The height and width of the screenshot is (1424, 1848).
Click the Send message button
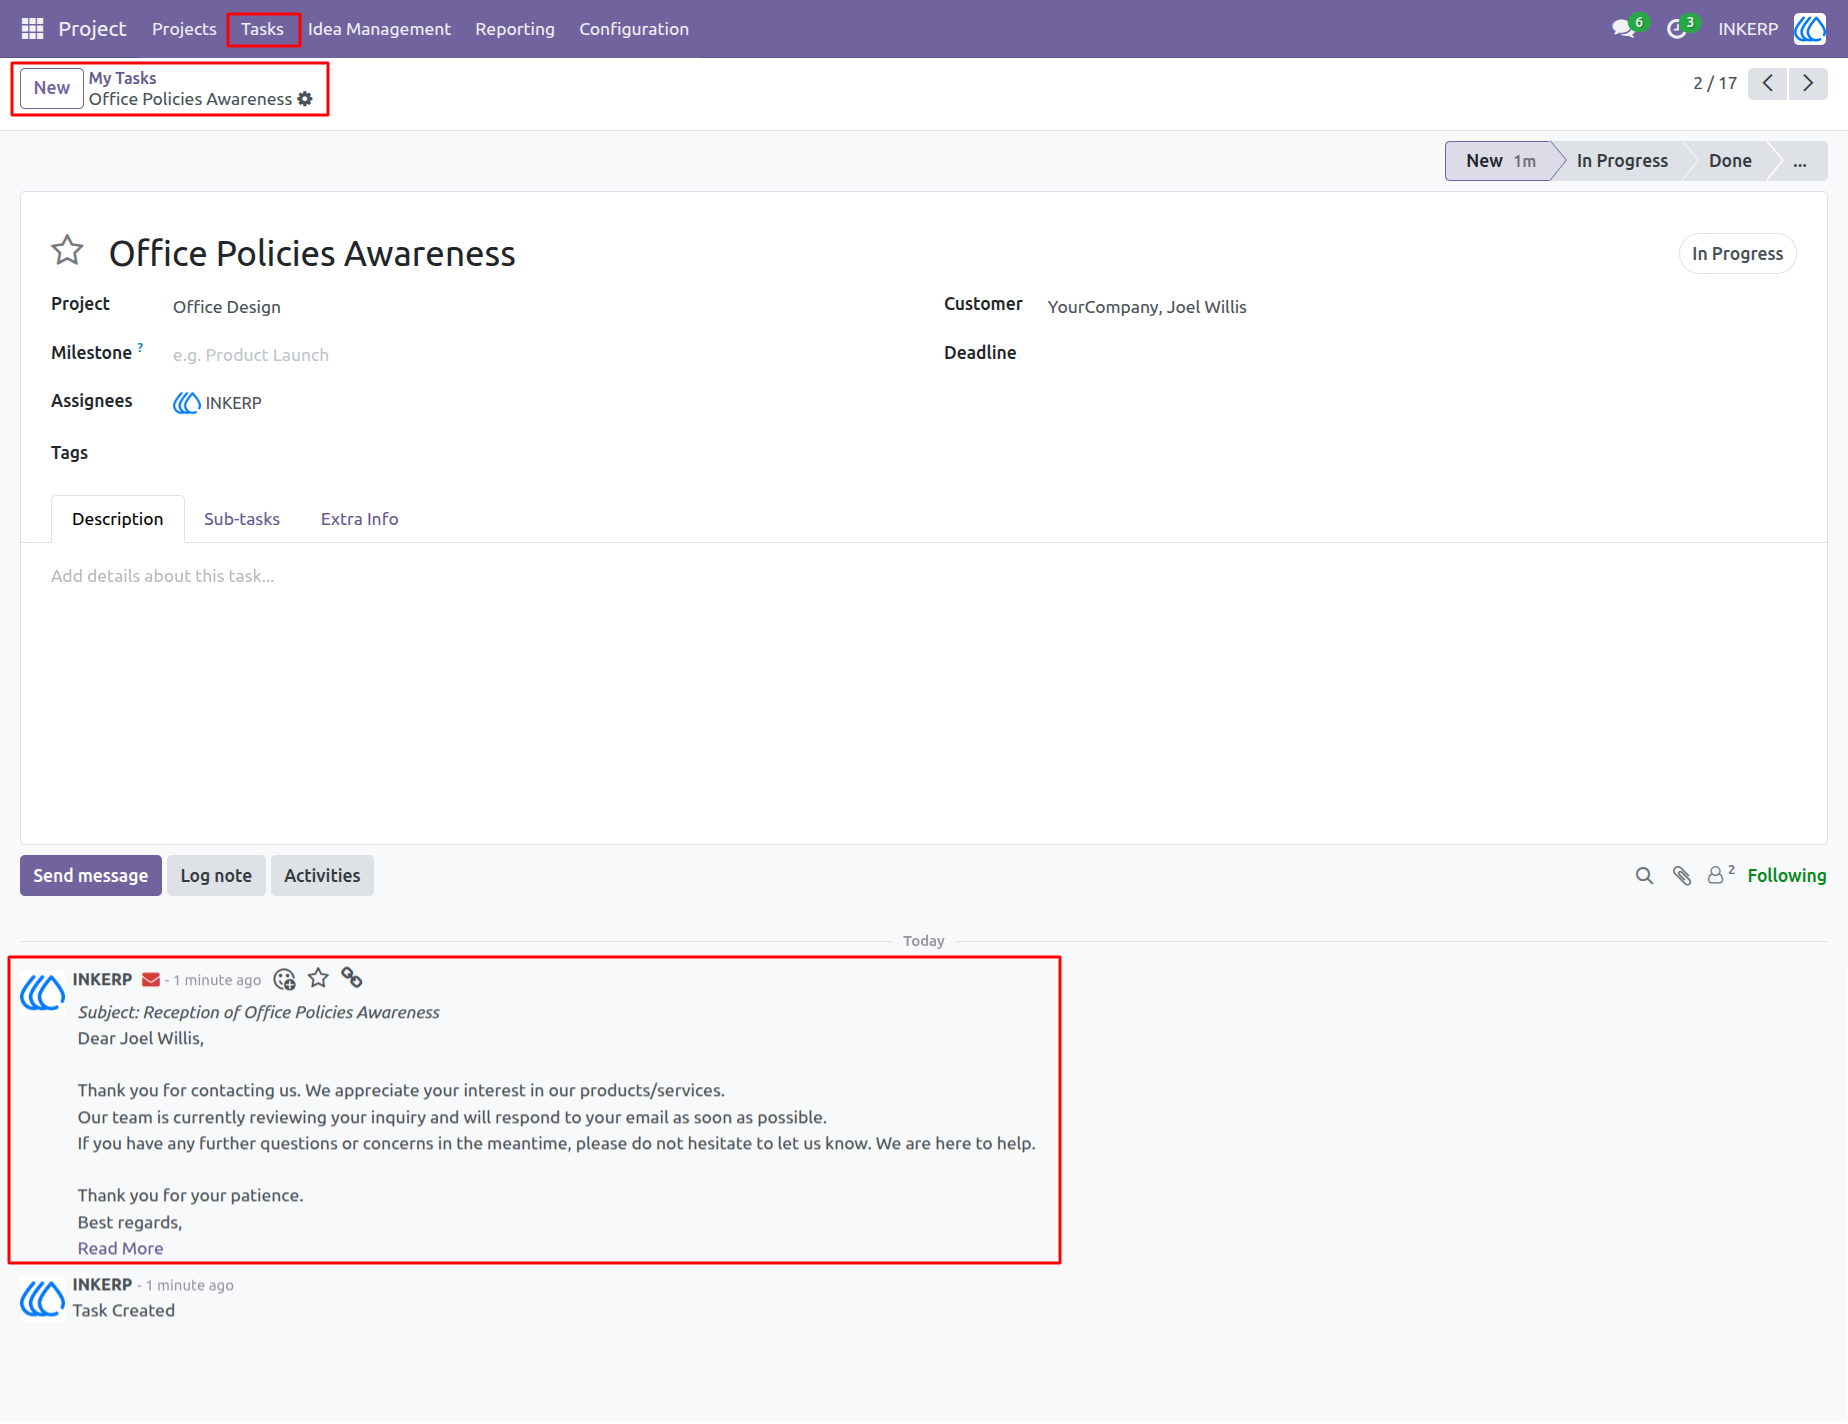point(91,876)
